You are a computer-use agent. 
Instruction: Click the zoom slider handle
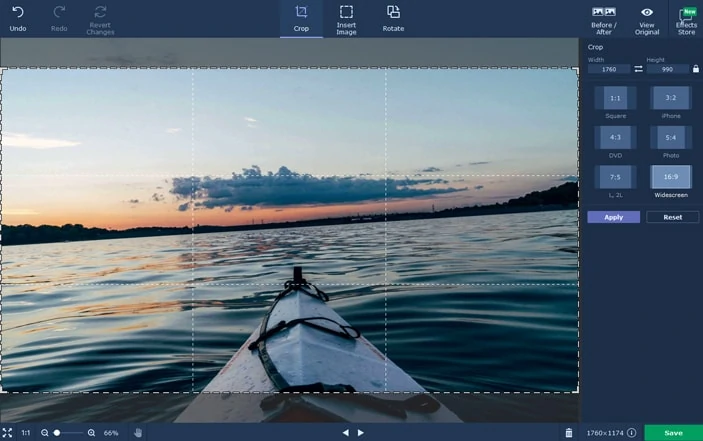(x=57, y=433)
